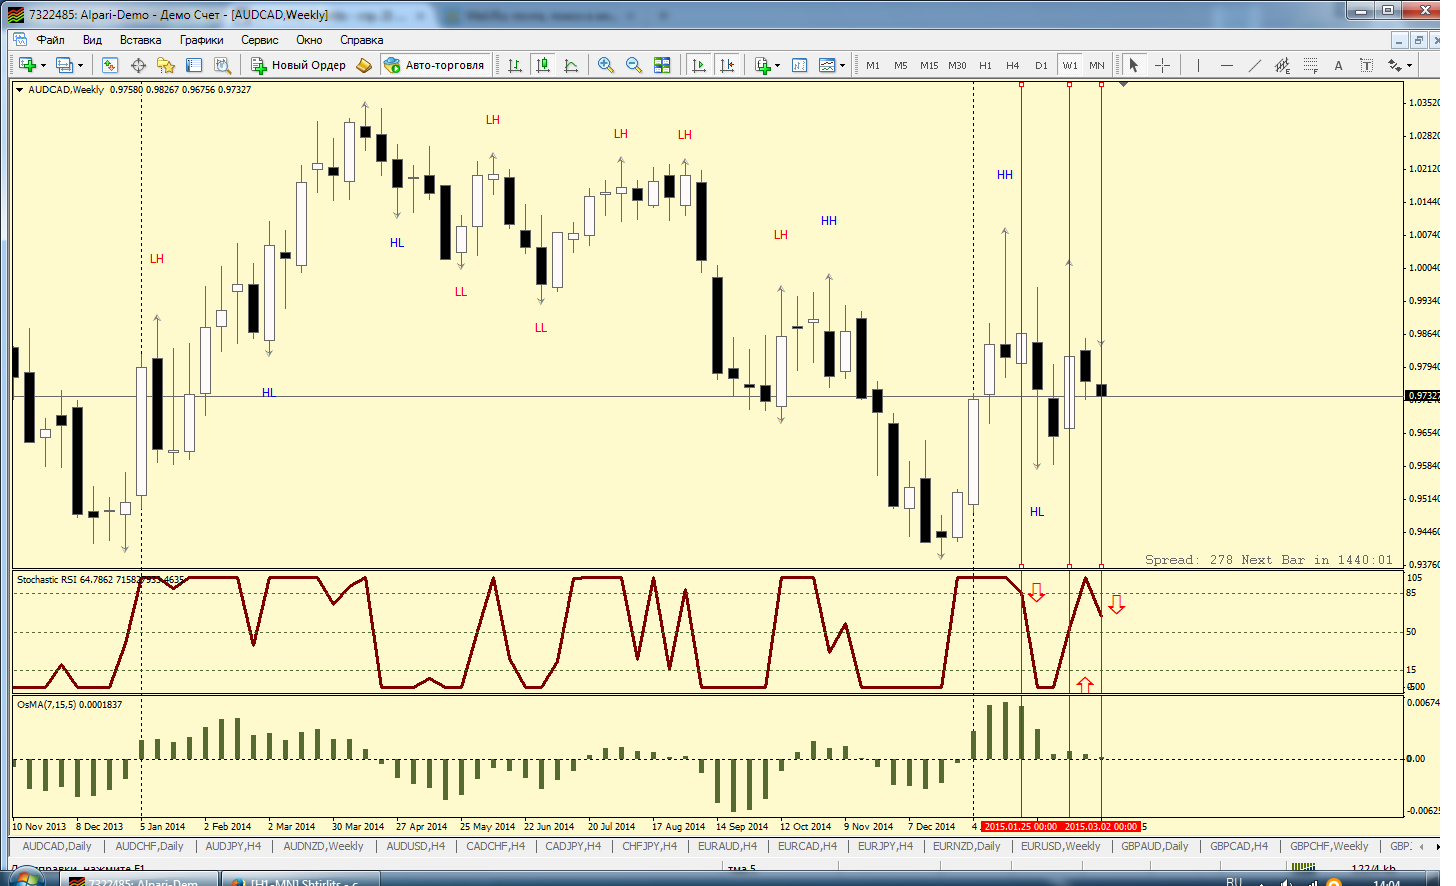This screenshot has width=1456, height=886.
Task: Select the text tool labeled A
Action: click(x=1338, y=65)
